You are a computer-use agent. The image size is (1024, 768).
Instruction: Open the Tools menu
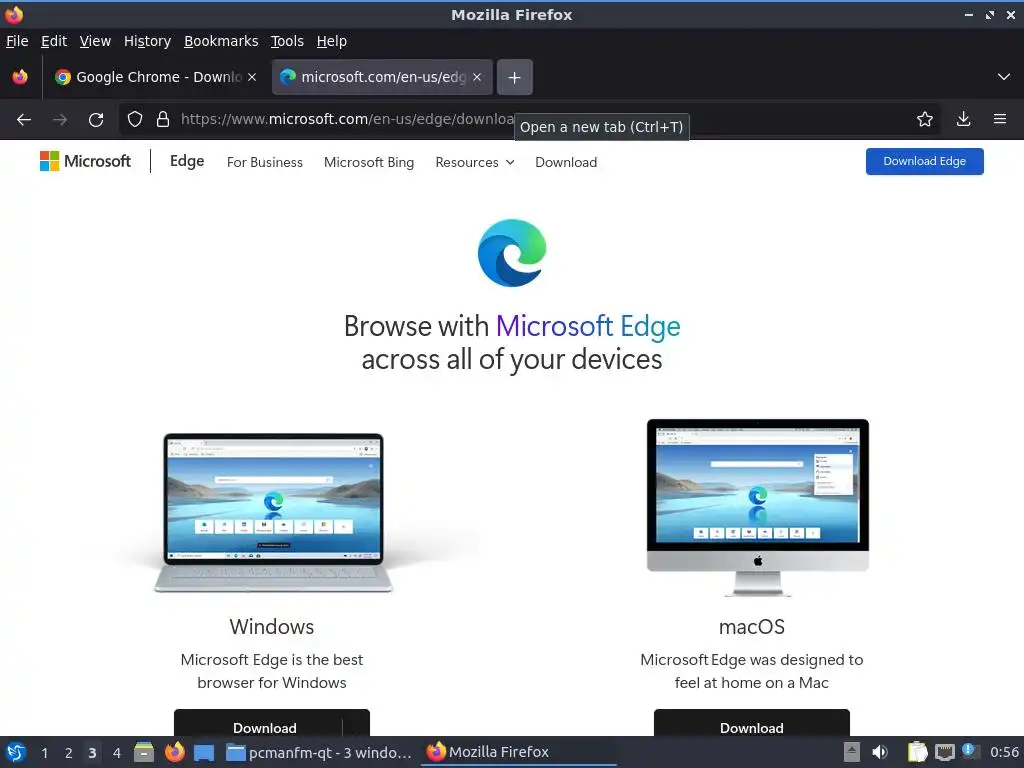287,41
